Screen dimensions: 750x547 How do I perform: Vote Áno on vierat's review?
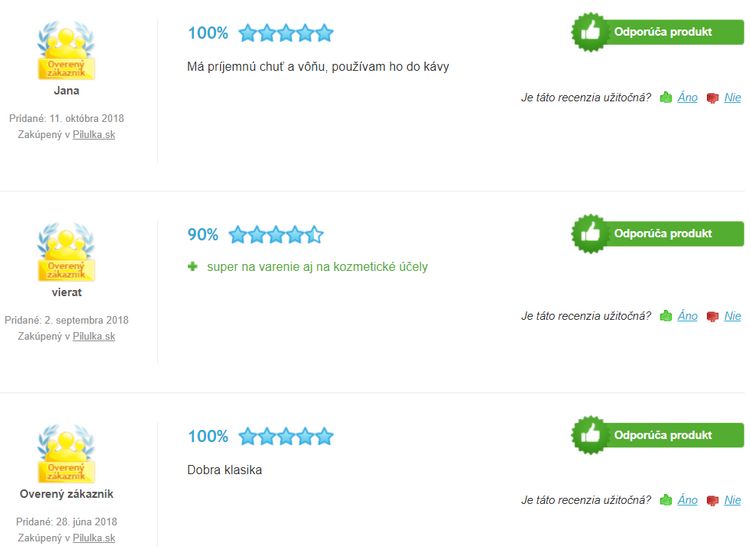coord(687,316)
